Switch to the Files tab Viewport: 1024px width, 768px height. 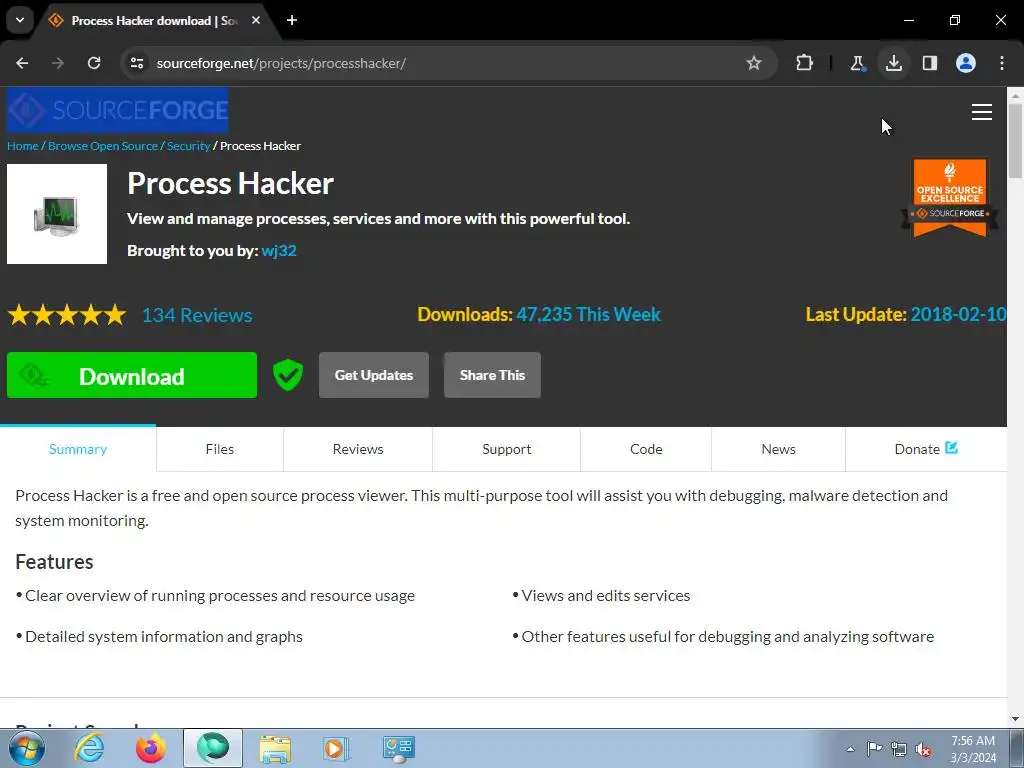219,449
